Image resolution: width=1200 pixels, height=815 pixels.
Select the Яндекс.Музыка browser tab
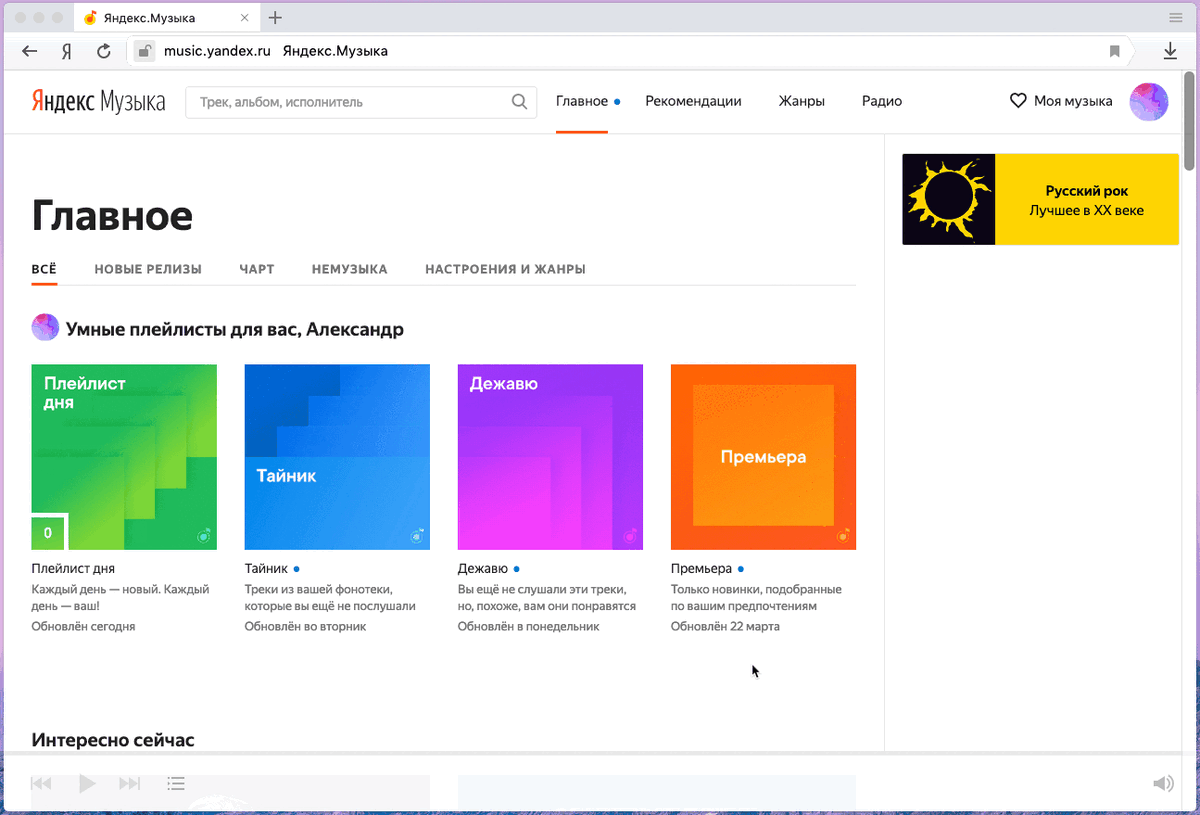point(167,18)
